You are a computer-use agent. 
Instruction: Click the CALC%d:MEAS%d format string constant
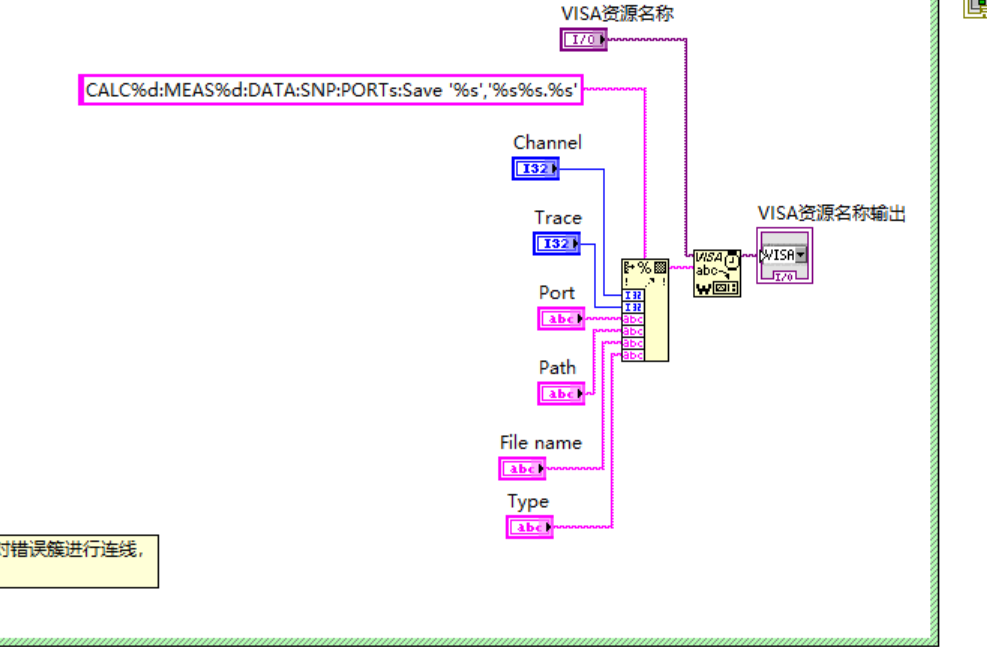tap(331, 90)
